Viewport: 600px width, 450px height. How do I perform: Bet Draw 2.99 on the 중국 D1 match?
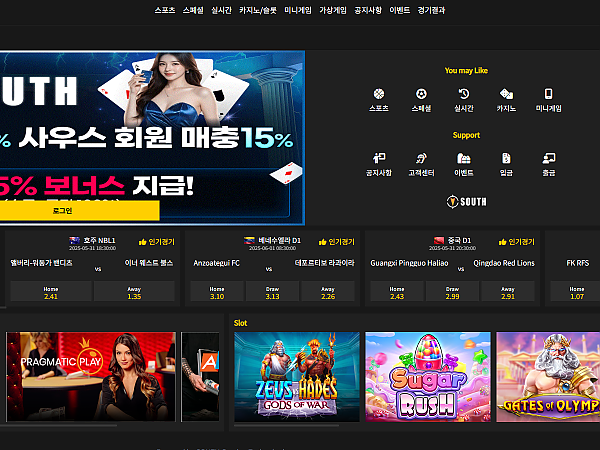pos(452,292)
